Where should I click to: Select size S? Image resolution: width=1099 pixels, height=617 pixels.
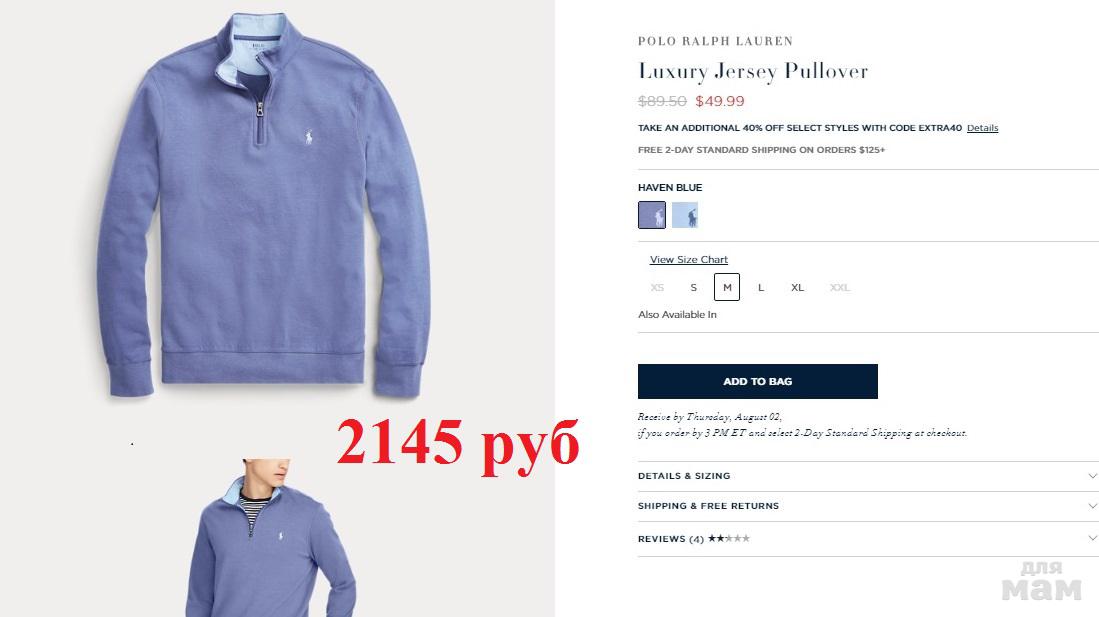pyautogui.click(x=693, y=287)
